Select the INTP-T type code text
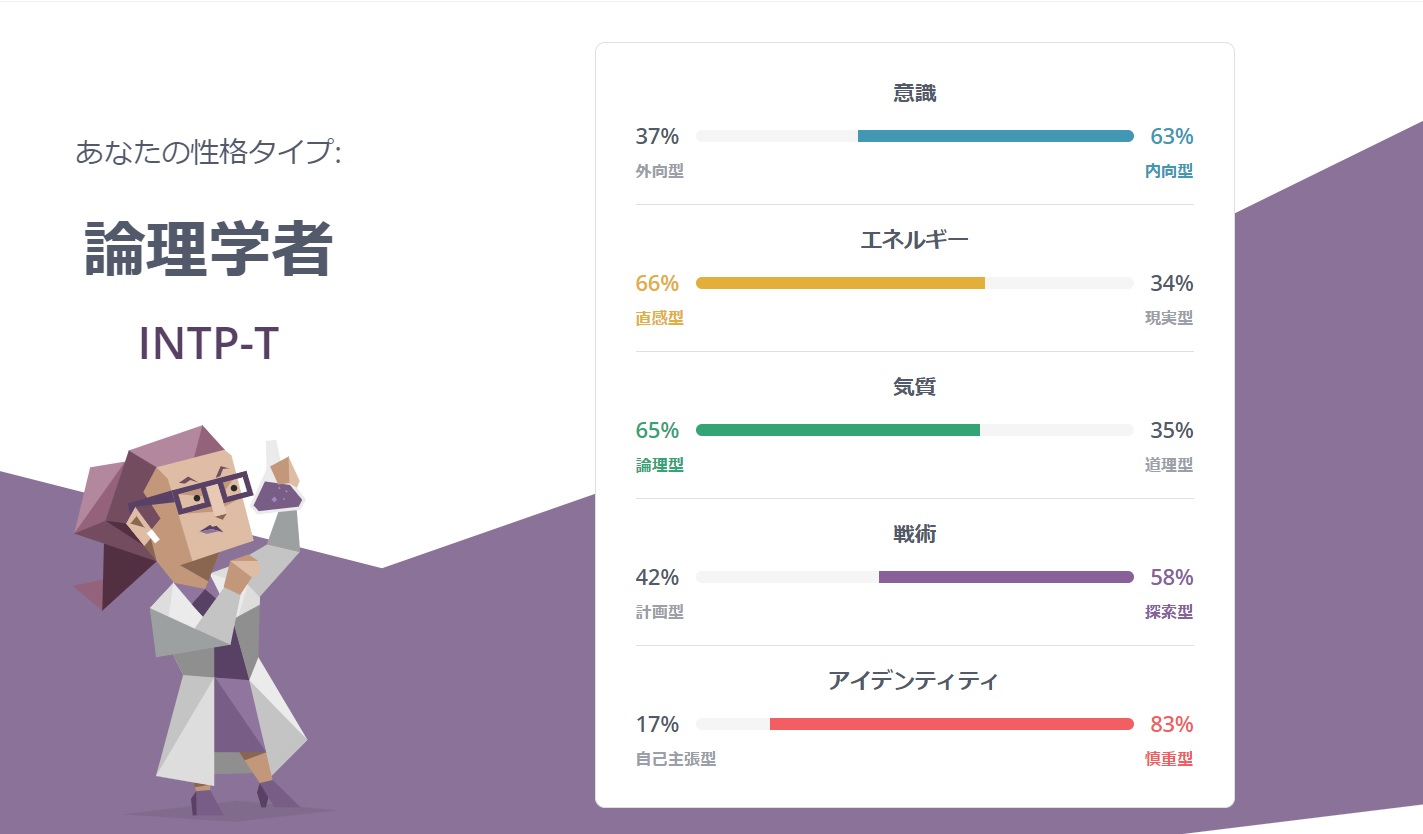 tap(209, 343)
